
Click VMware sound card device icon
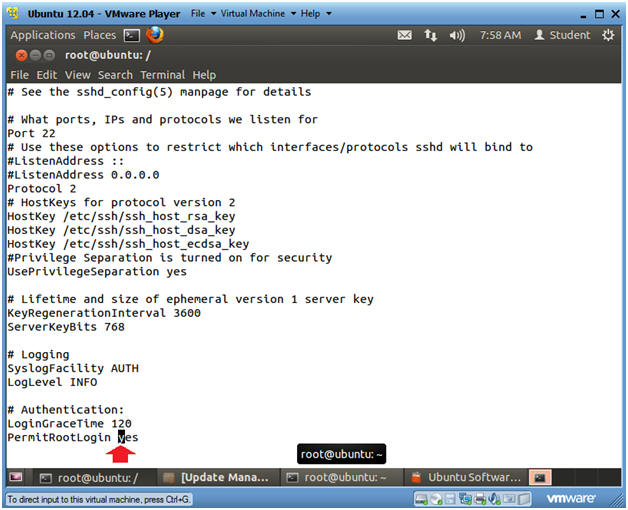(x=495, y=499)
